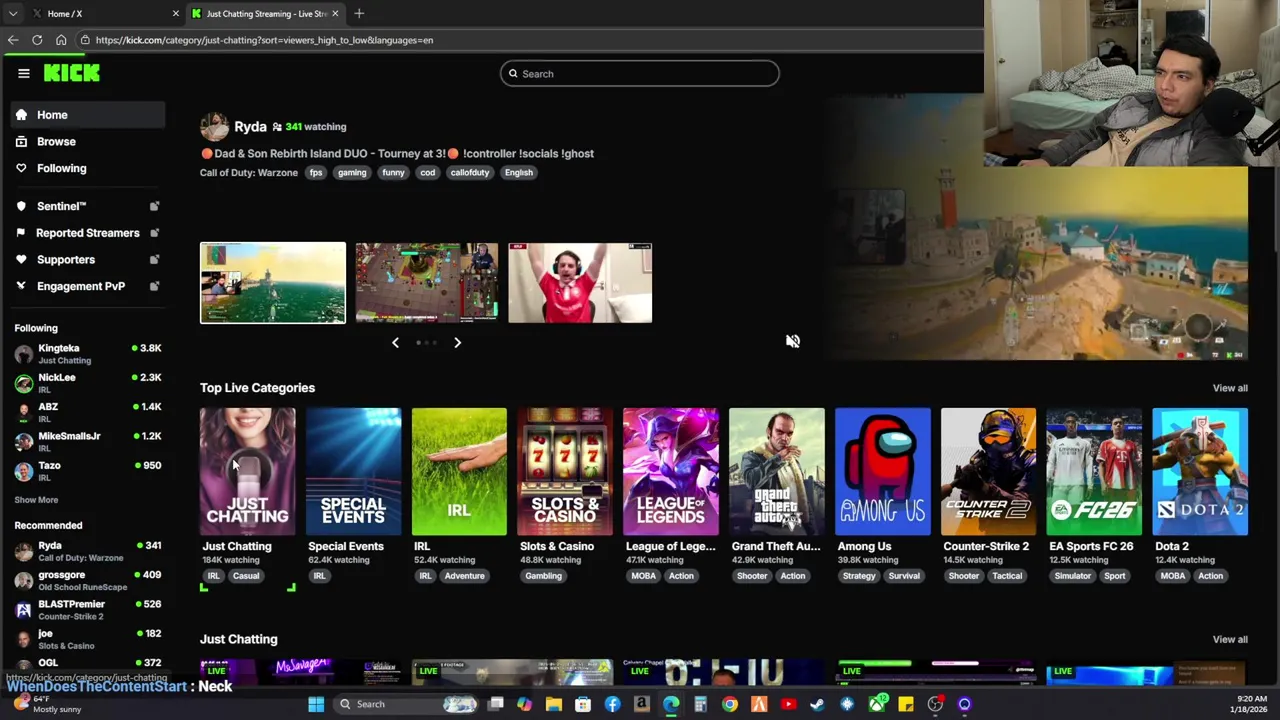Open Call of Duty: Warzone category link
This screenshot has height=720, width=1280.
249,173
